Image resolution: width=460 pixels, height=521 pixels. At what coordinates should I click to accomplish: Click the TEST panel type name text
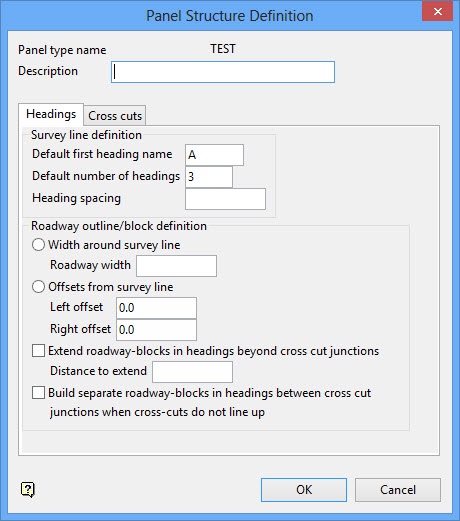coord(223,49)
